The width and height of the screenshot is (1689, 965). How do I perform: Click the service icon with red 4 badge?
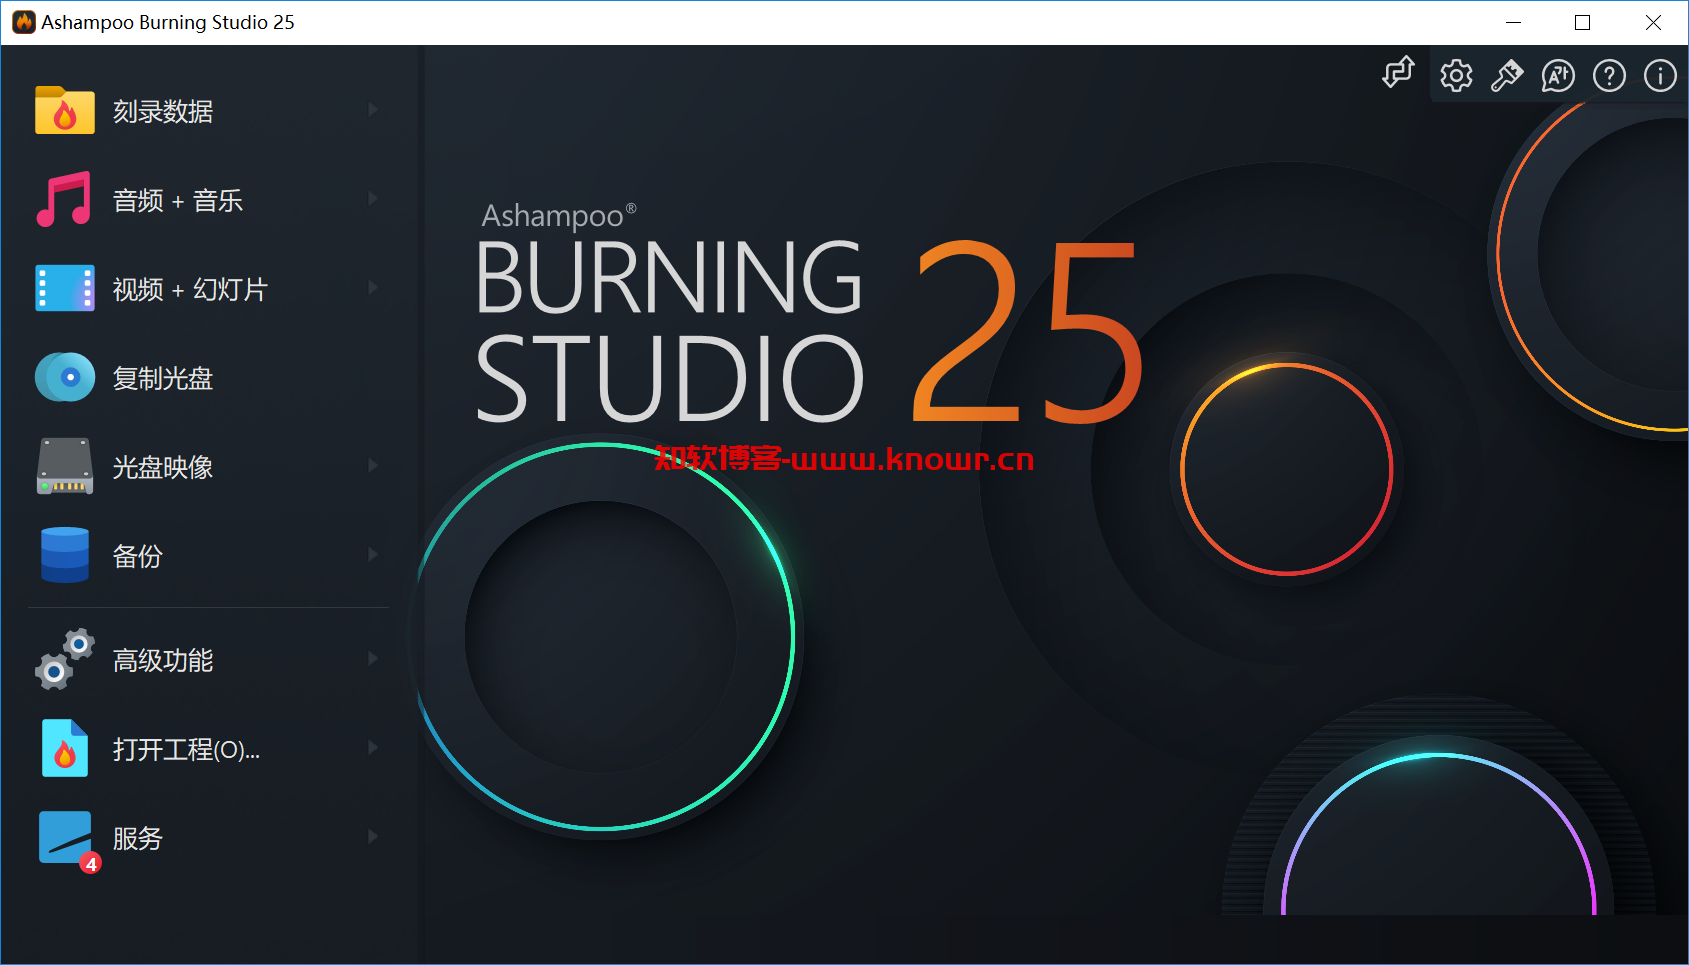pos(68,840)
